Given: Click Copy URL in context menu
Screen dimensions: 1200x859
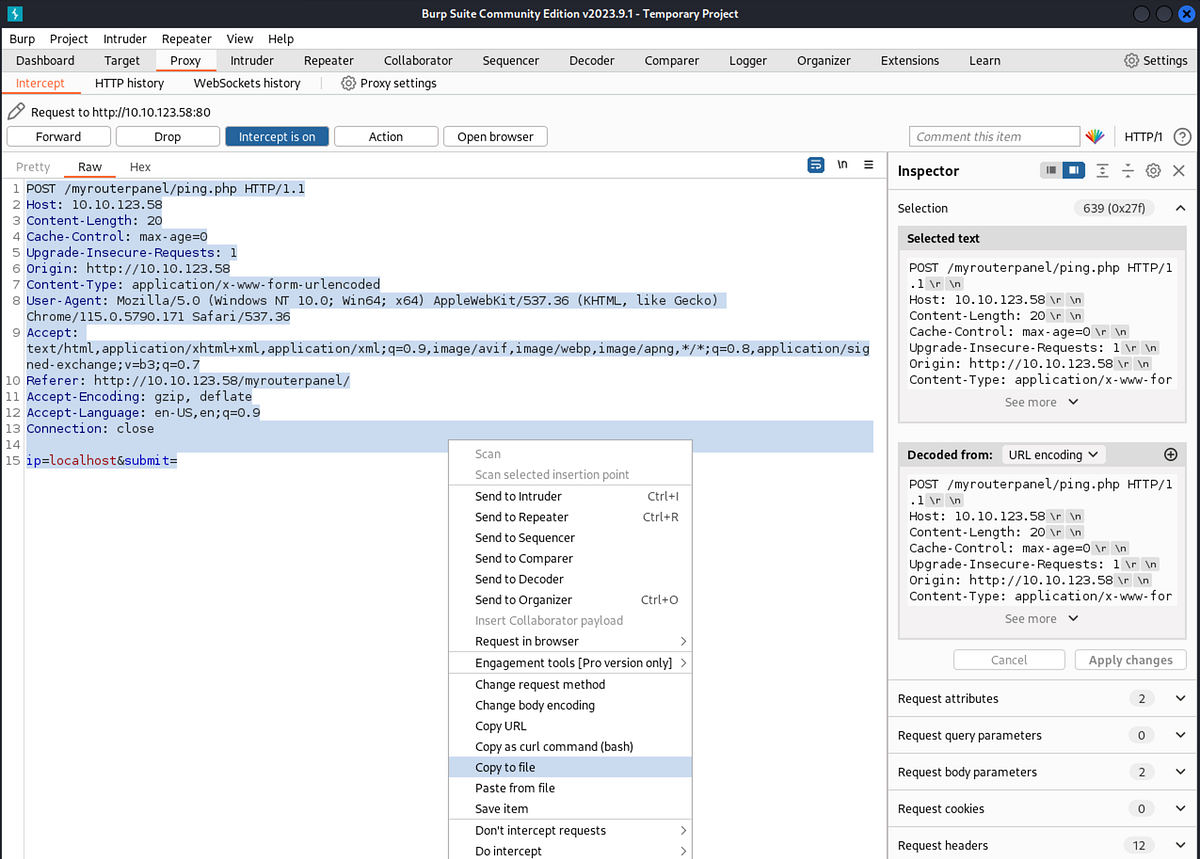Looking at the screenshot, I should tap(569, 726).
